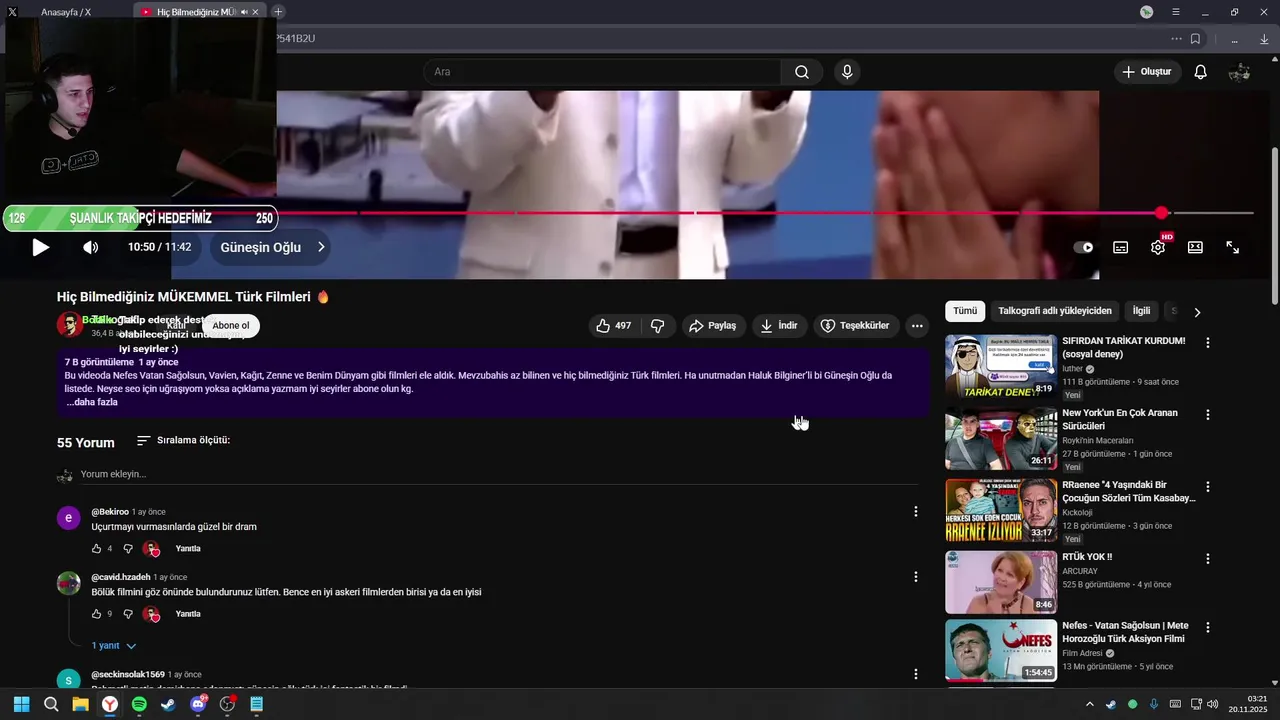Open Windows taskbar search
The width and height of the screenshot is (1280, 720).
pos(51,705)
